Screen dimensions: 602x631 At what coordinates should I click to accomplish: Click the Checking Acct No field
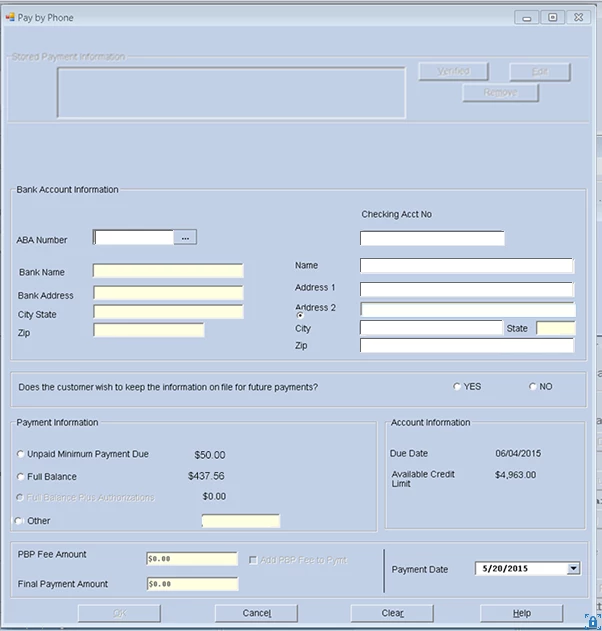point(432,238)
